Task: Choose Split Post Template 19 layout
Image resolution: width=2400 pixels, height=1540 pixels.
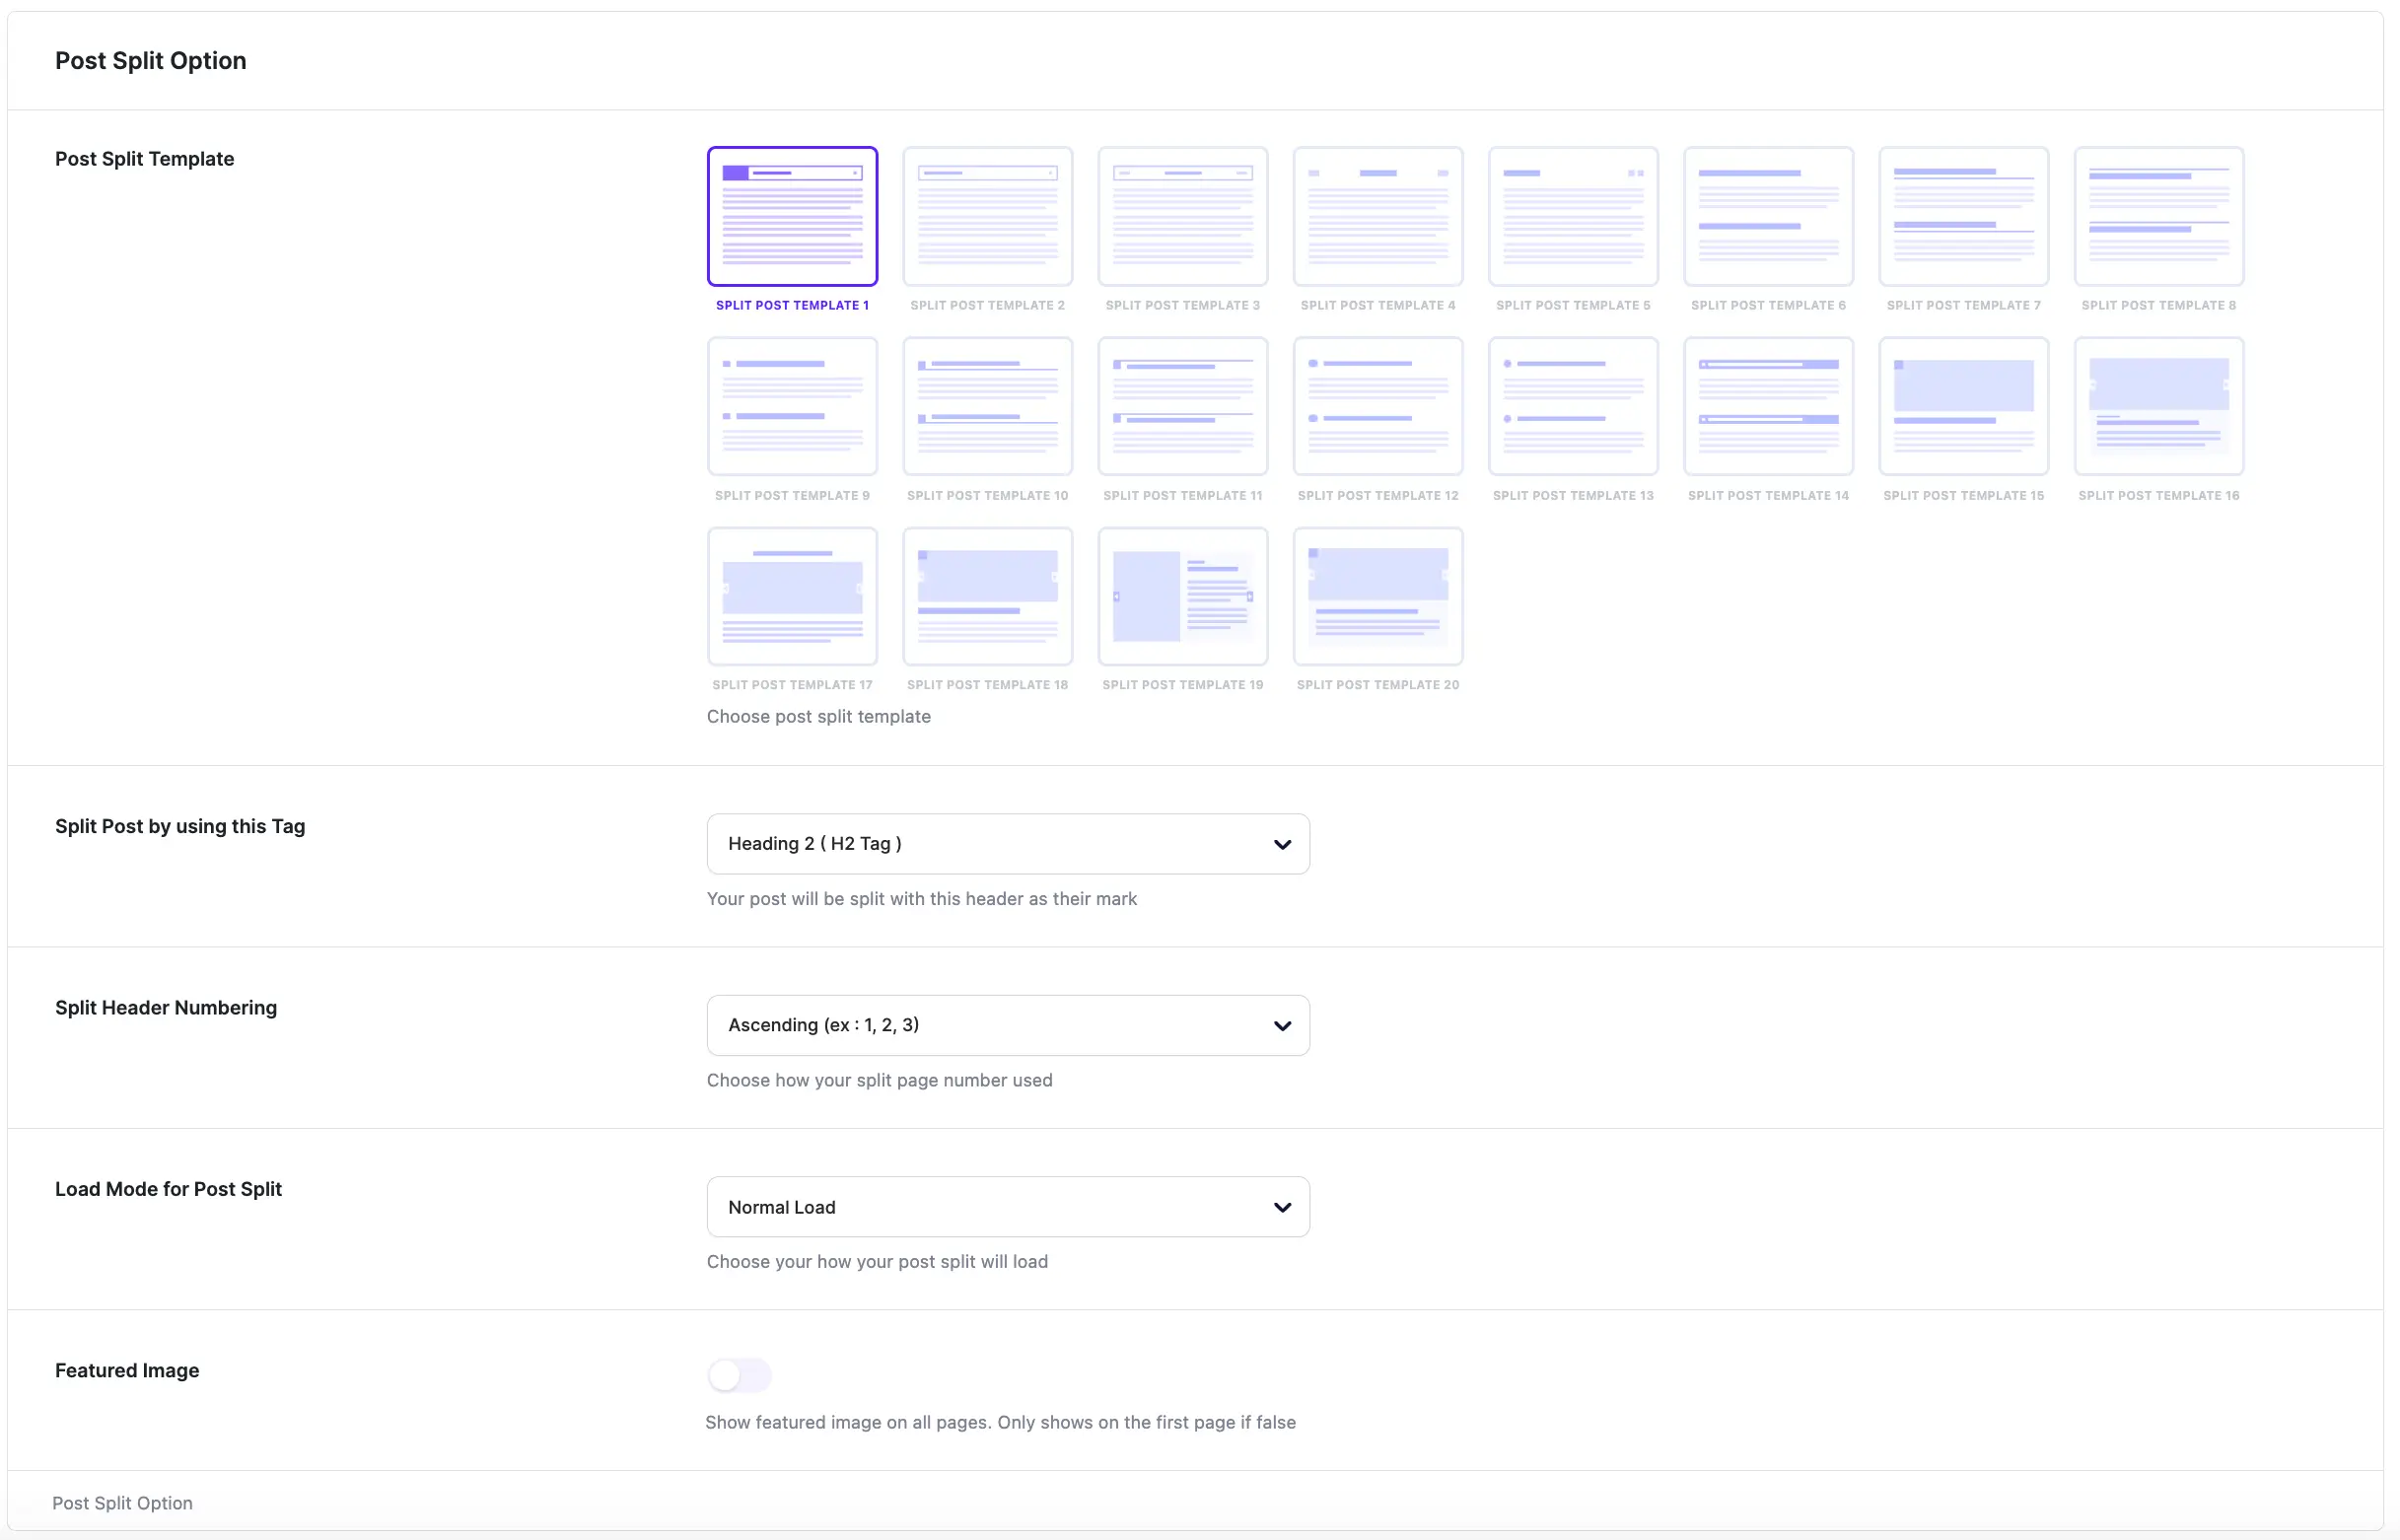Action: pyautogui.click(x=1182, y=596)
